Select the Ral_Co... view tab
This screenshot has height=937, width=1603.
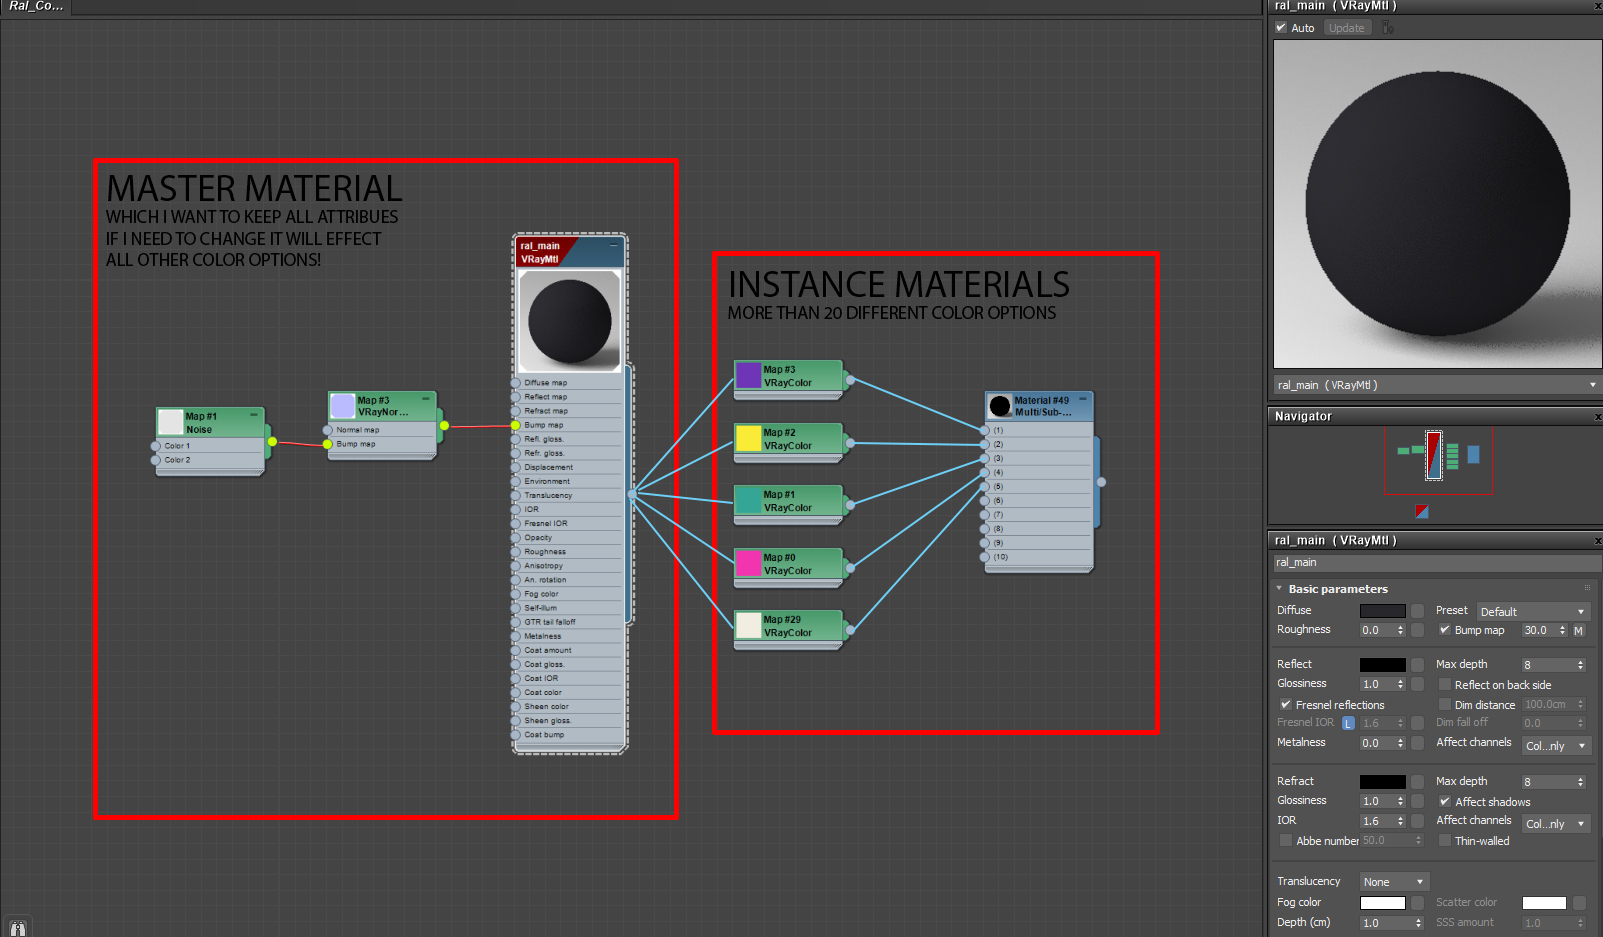(36, 7)
